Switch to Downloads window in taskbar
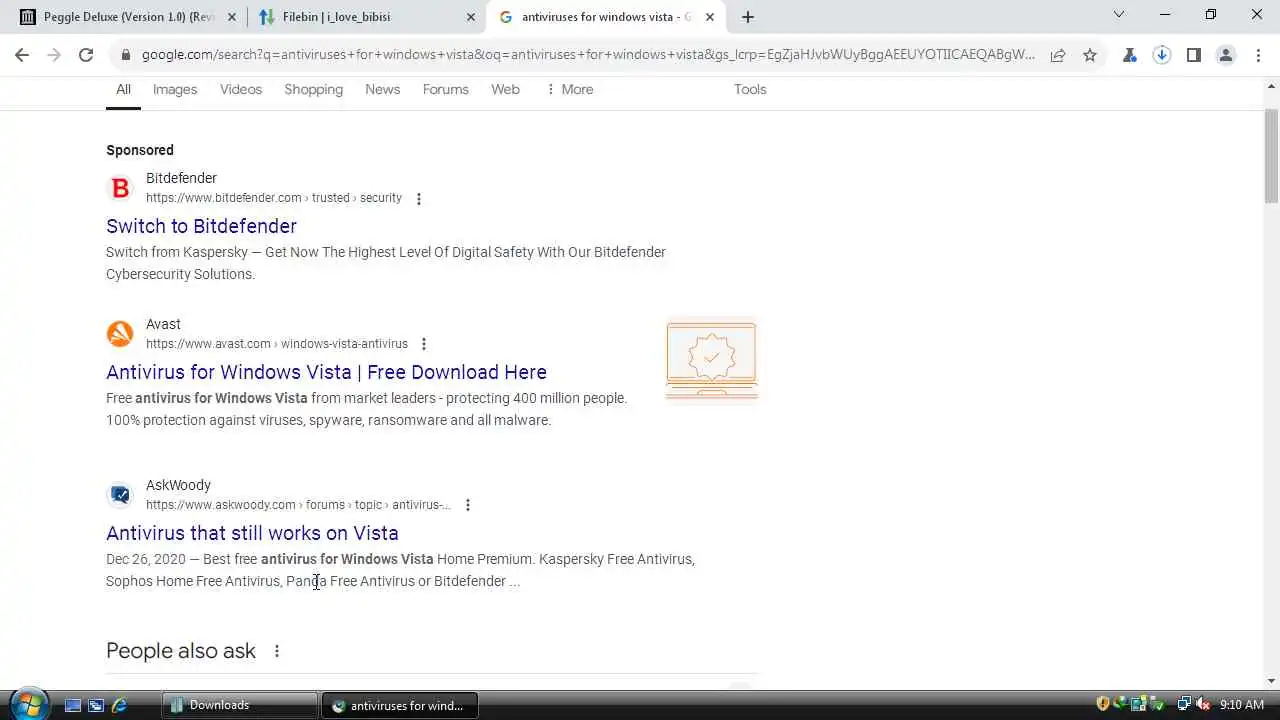The image size is (1280, 720). 240,705
